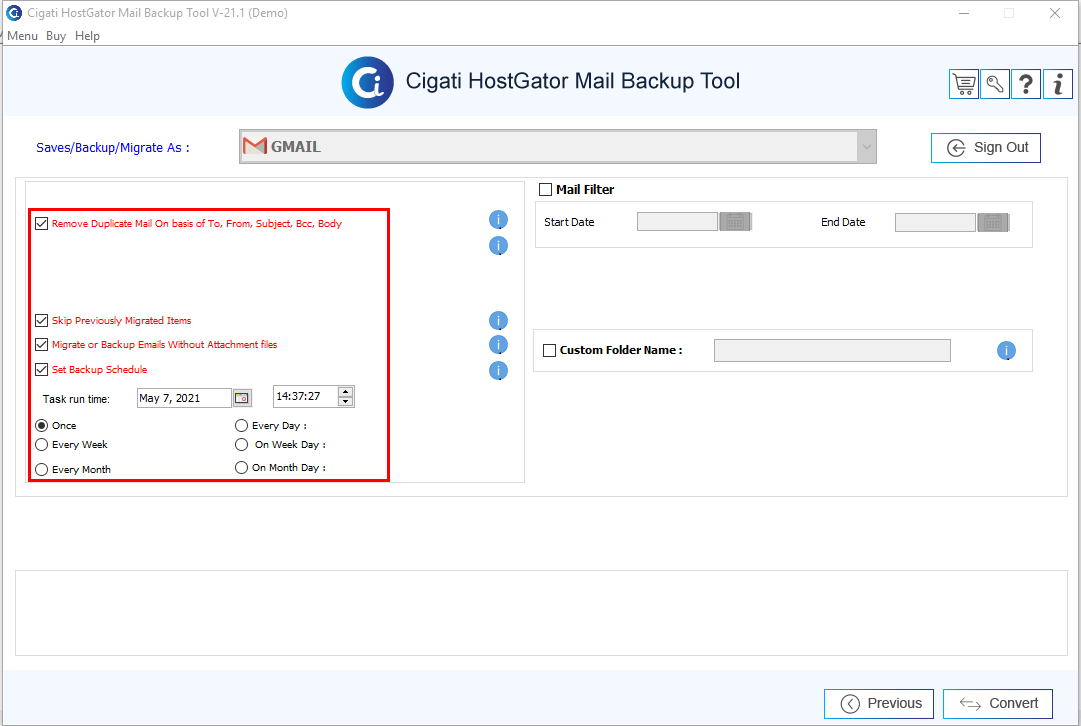
Task: Toggle Skip Previously Migrated Items checkbox
Action: pos(41,321)
